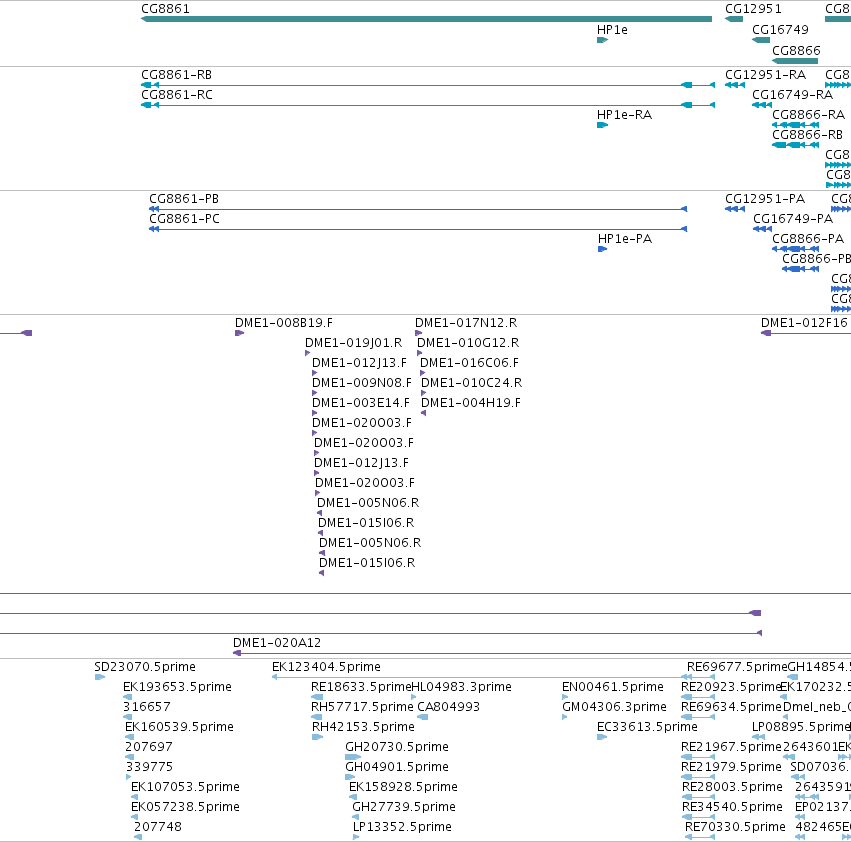Click the RE69677.5prime EST label

(x=736, y=666)
